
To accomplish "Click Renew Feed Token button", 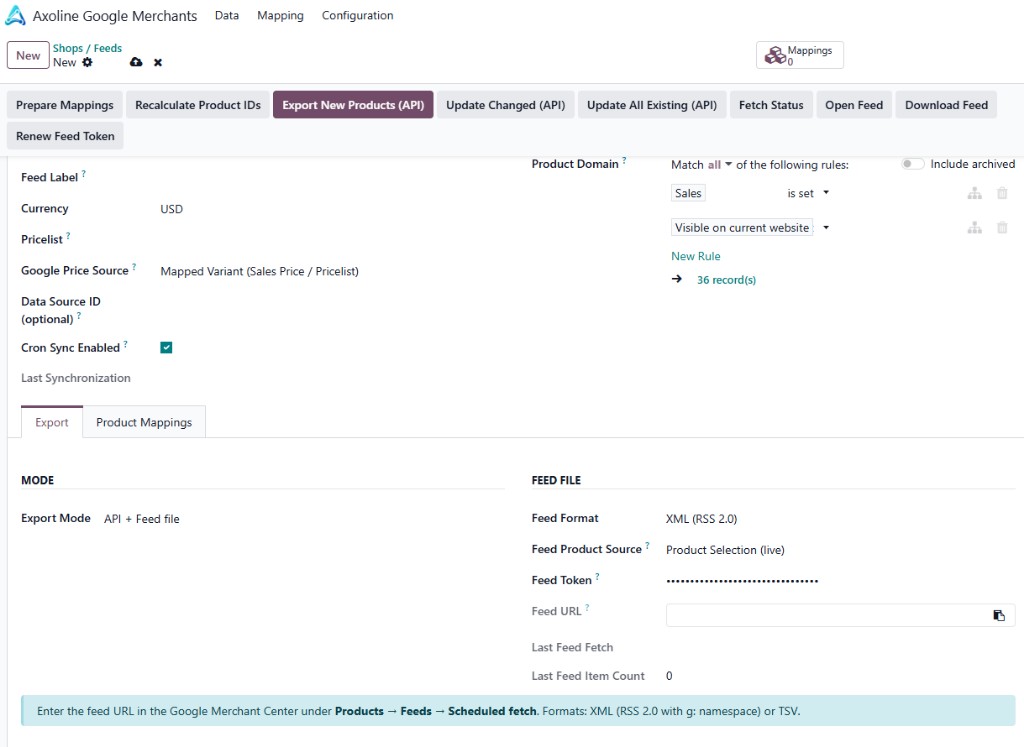I will 65,136.
